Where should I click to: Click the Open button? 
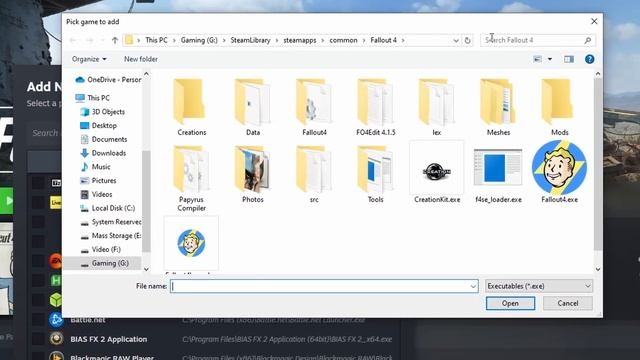click(510, 303)
